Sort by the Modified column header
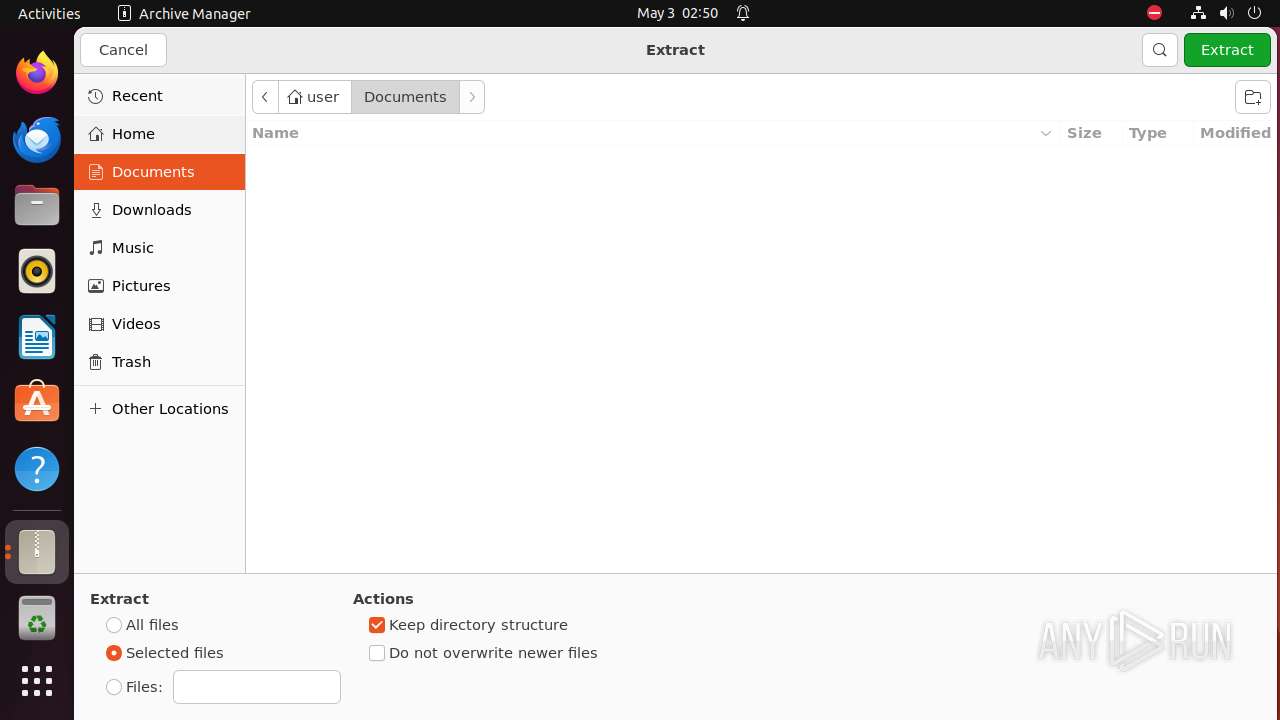Screen dimensions: 1280x720 click(1235, 133)
